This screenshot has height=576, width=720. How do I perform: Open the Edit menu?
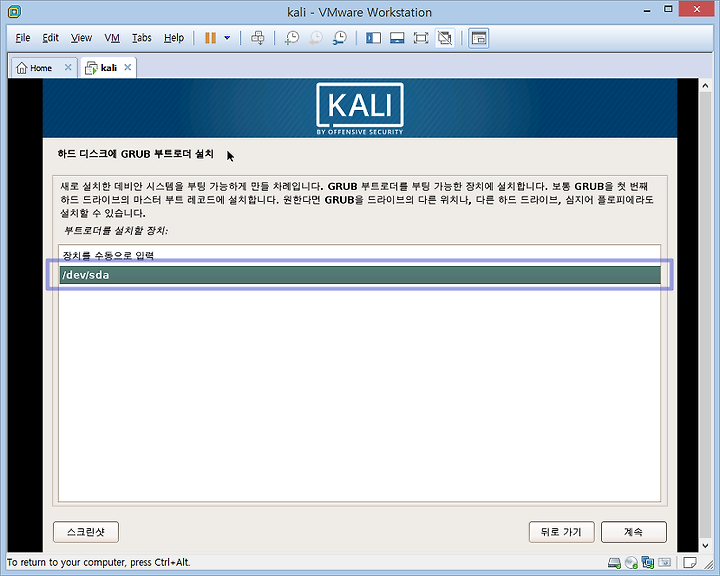tap(51, 38)
